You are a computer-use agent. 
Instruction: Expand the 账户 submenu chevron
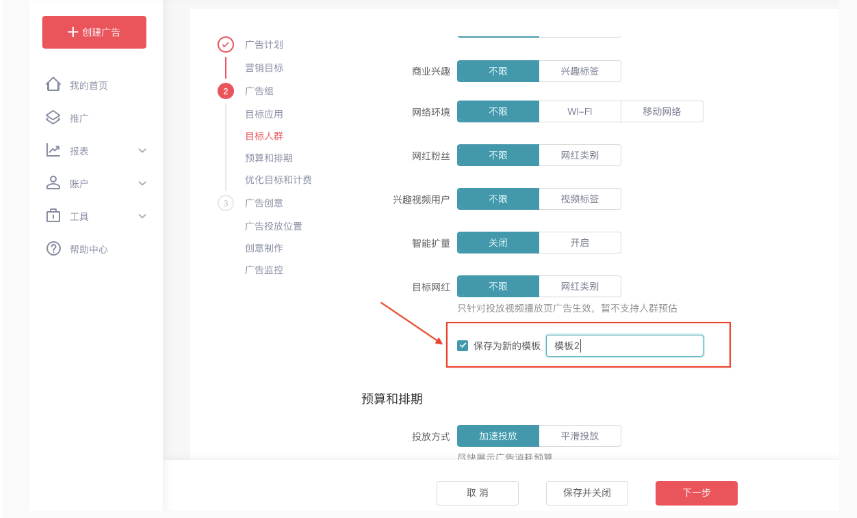tap(142, 184)
